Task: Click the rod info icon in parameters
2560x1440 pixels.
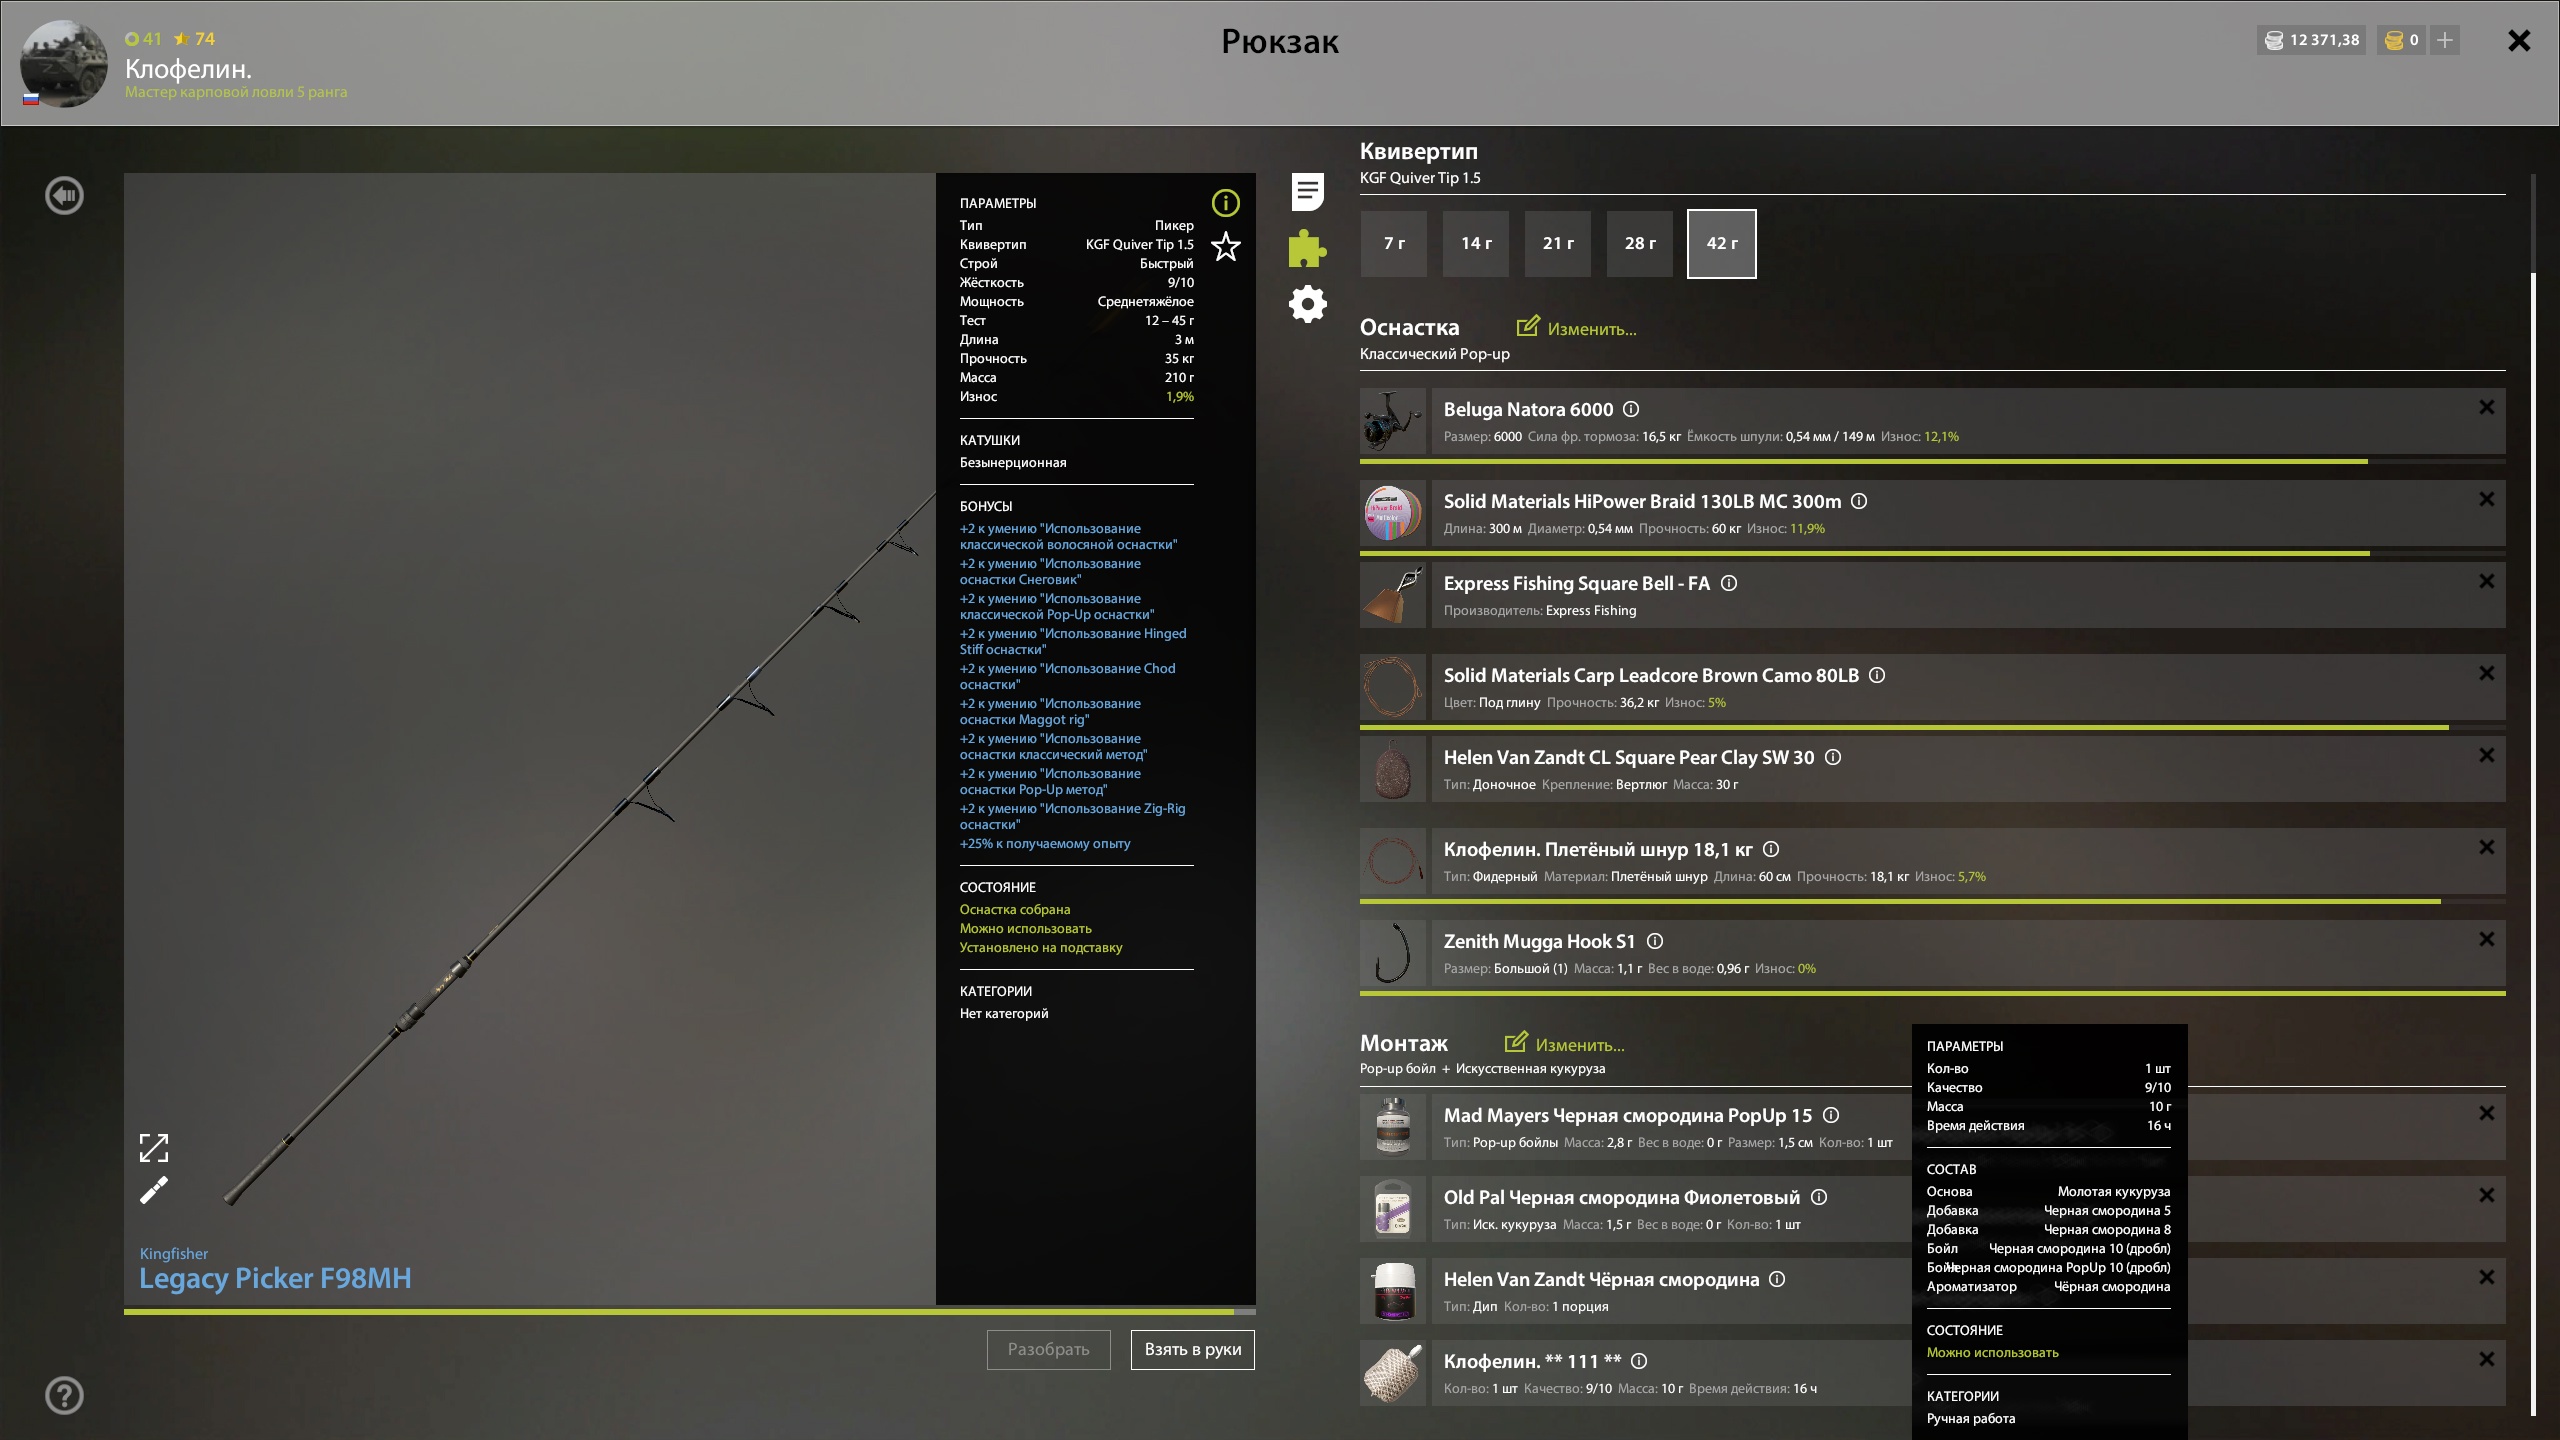Action: pos(1226,204)
